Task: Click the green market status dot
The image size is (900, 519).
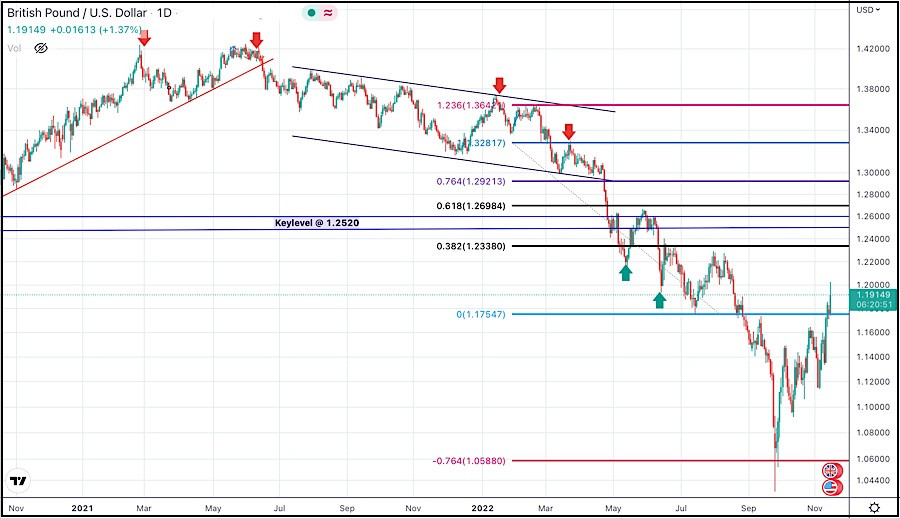Action: click(311, 13)
